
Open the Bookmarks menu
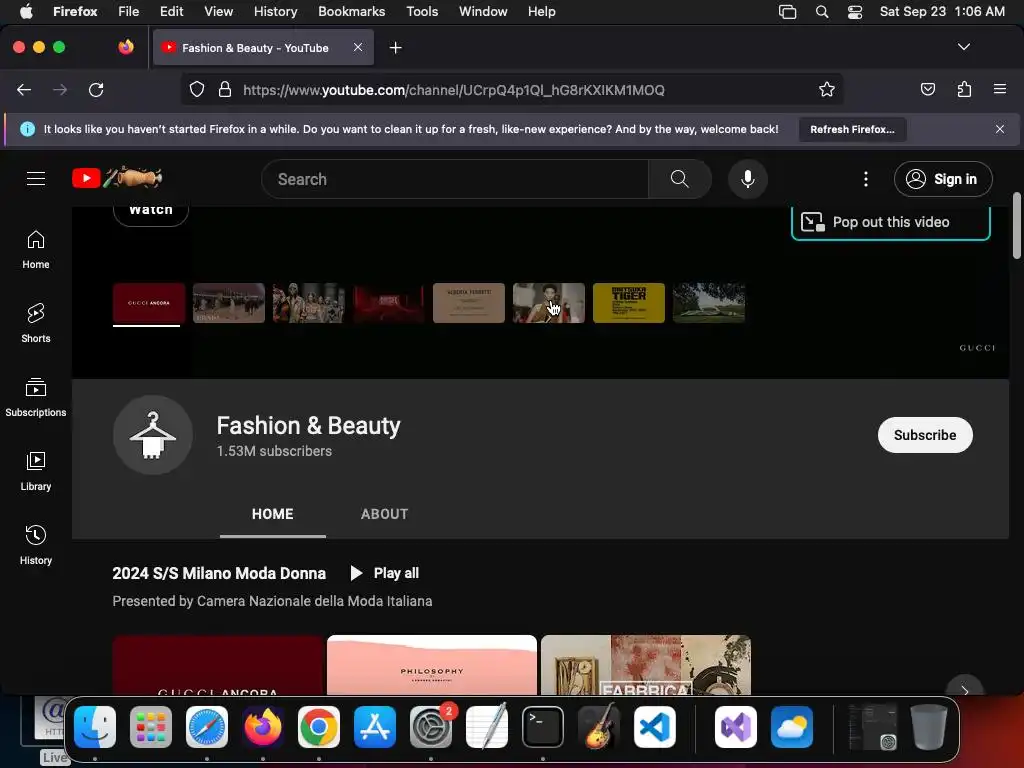tap(351, 12)
